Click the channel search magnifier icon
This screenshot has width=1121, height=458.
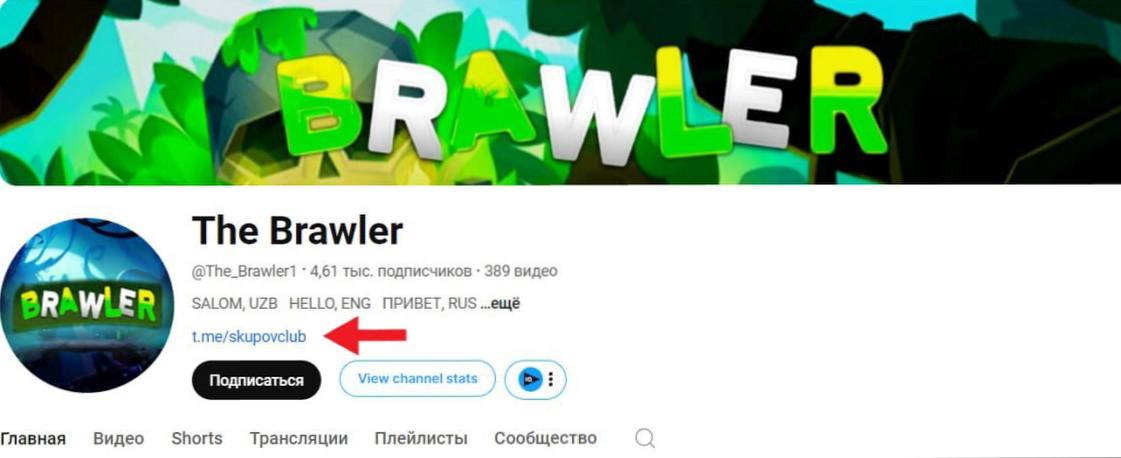point(645,438)
